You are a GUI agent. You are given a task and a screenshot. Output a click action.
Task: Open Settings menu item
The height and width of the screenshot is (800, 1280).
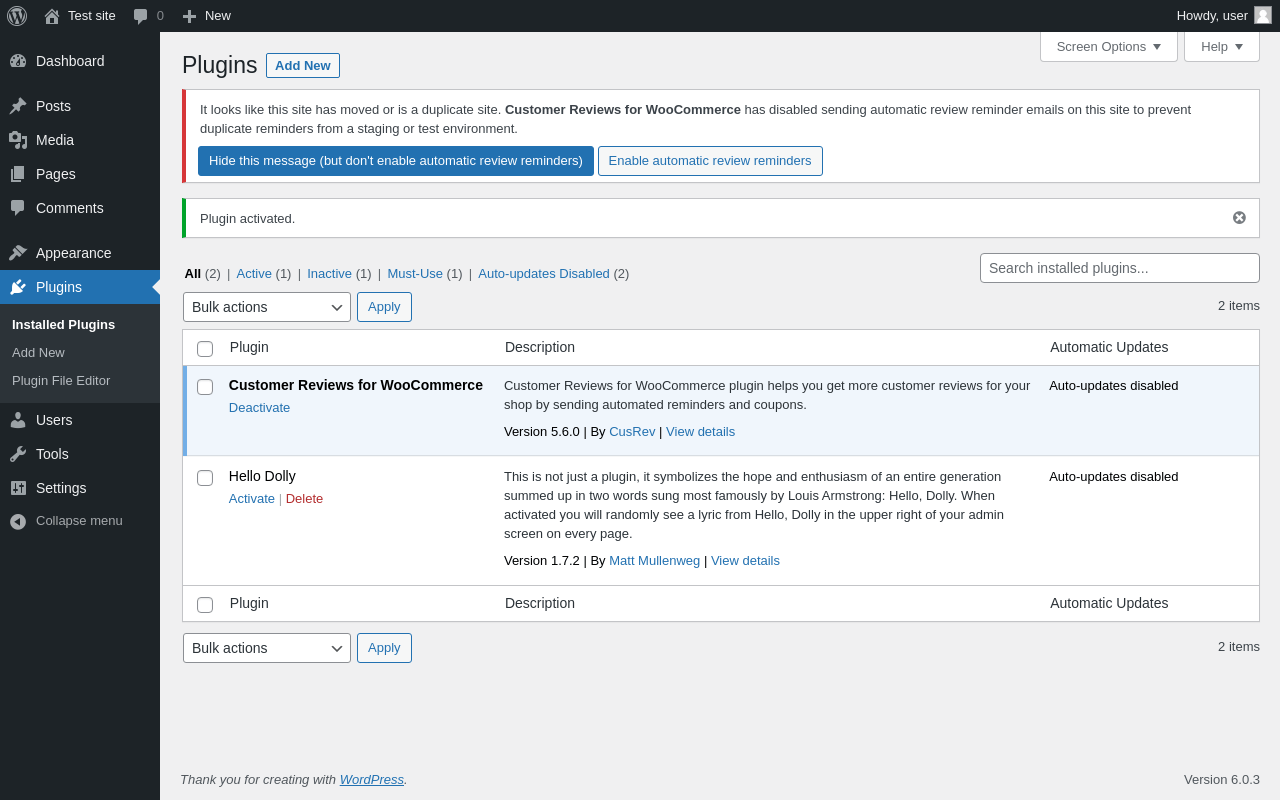click(80, 488)
